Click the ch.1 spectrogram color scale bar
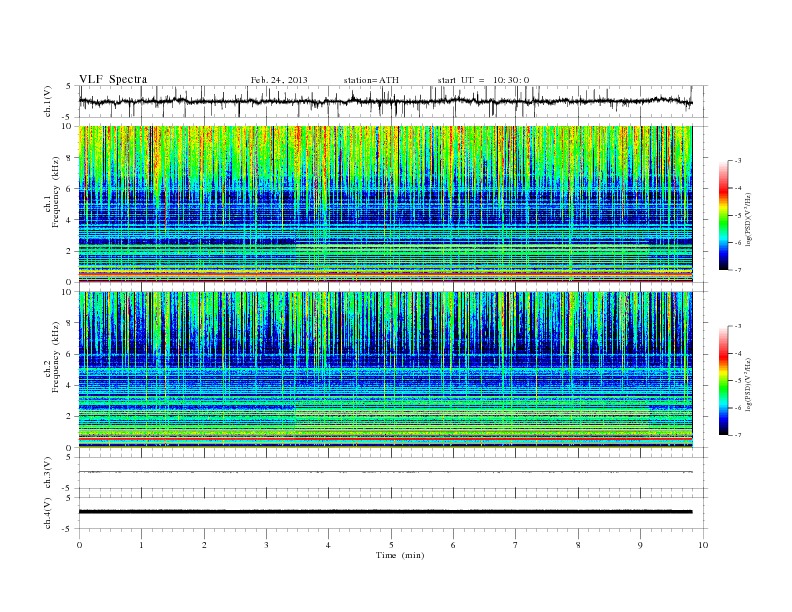792x612 pixels. (x=723, y=215)
